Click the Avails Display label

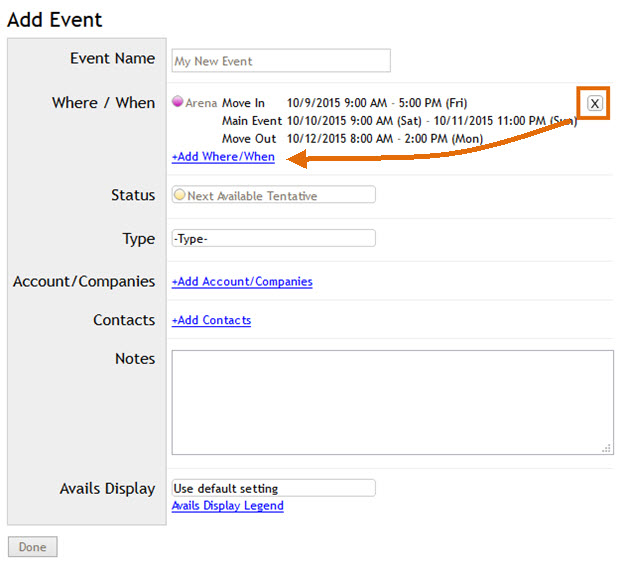pyautogui.click(x=107, y=489)
